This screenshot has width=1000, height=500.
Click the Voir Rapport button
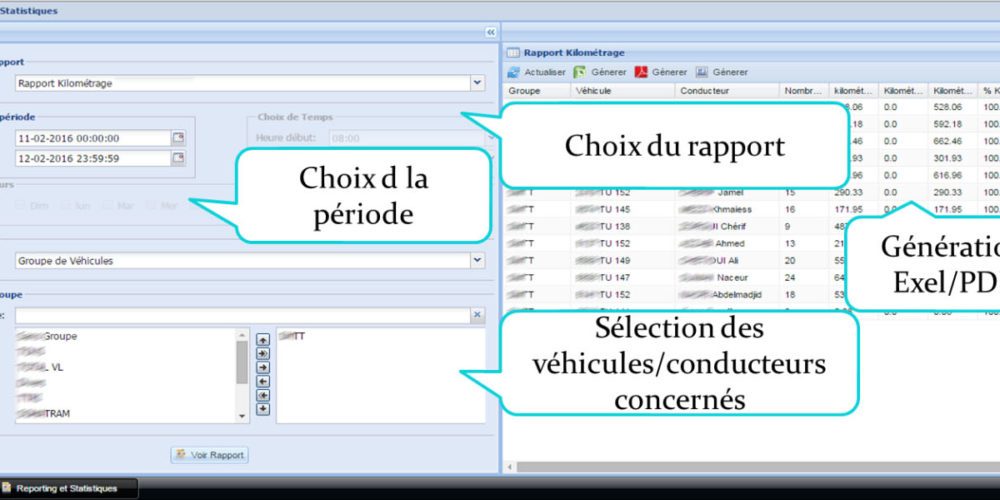pos(209,454)
